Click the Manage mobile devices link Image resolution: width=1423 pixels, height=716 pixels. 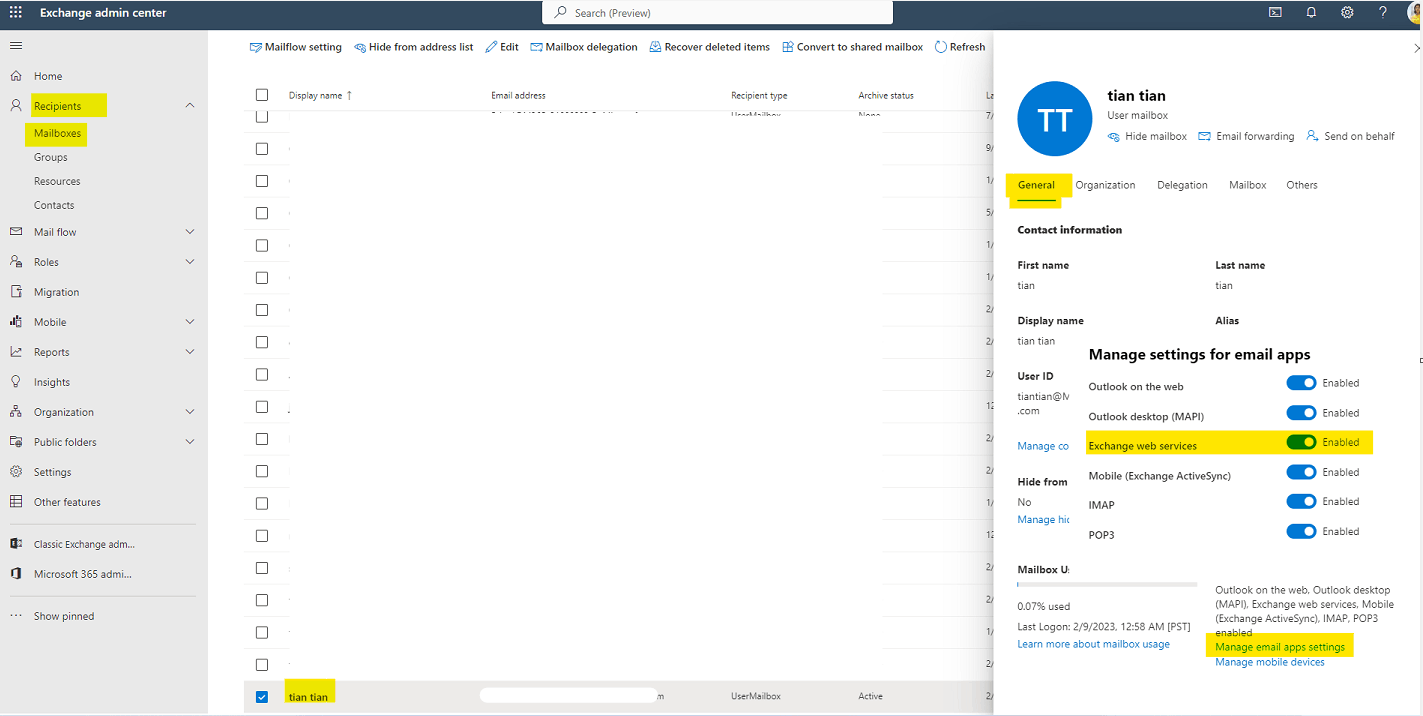[1270, 662]
